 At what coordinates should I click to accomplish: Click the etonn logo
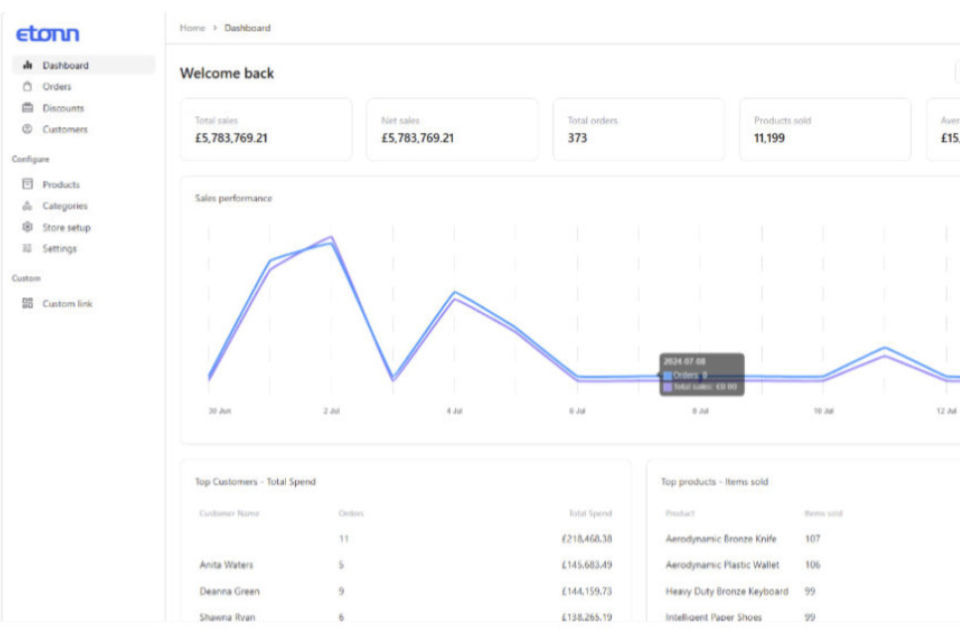point(47,34)
